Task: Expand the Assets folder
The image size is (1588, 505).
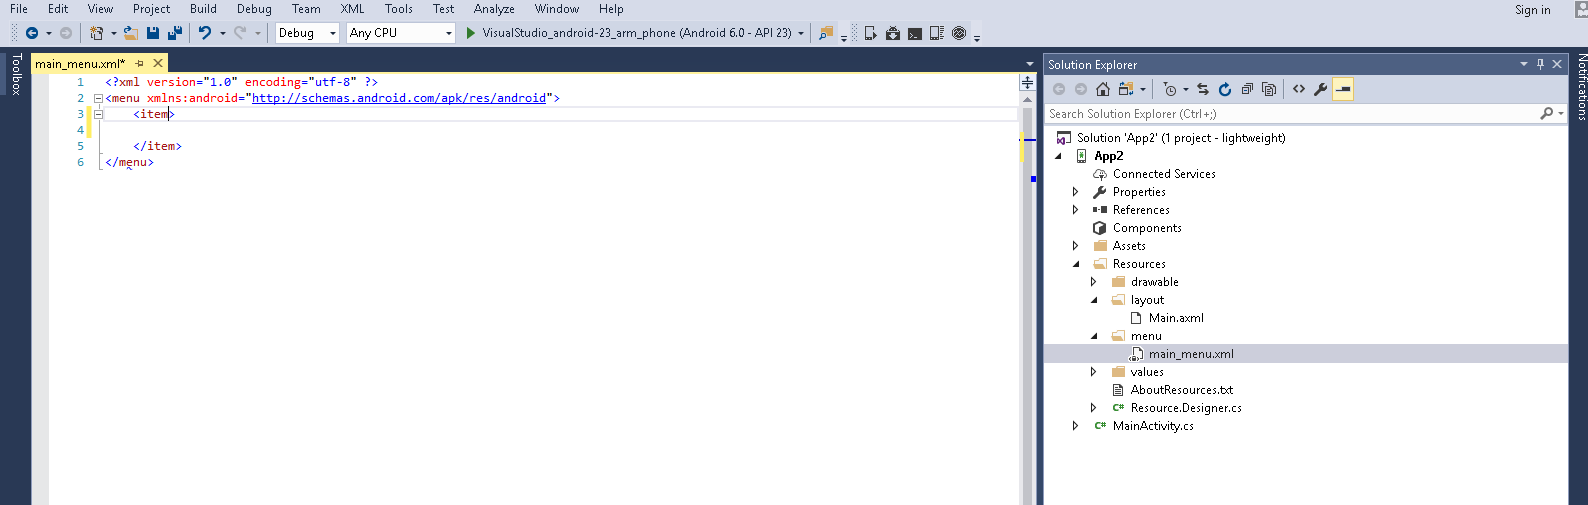Action: (x=1076, y=246)
